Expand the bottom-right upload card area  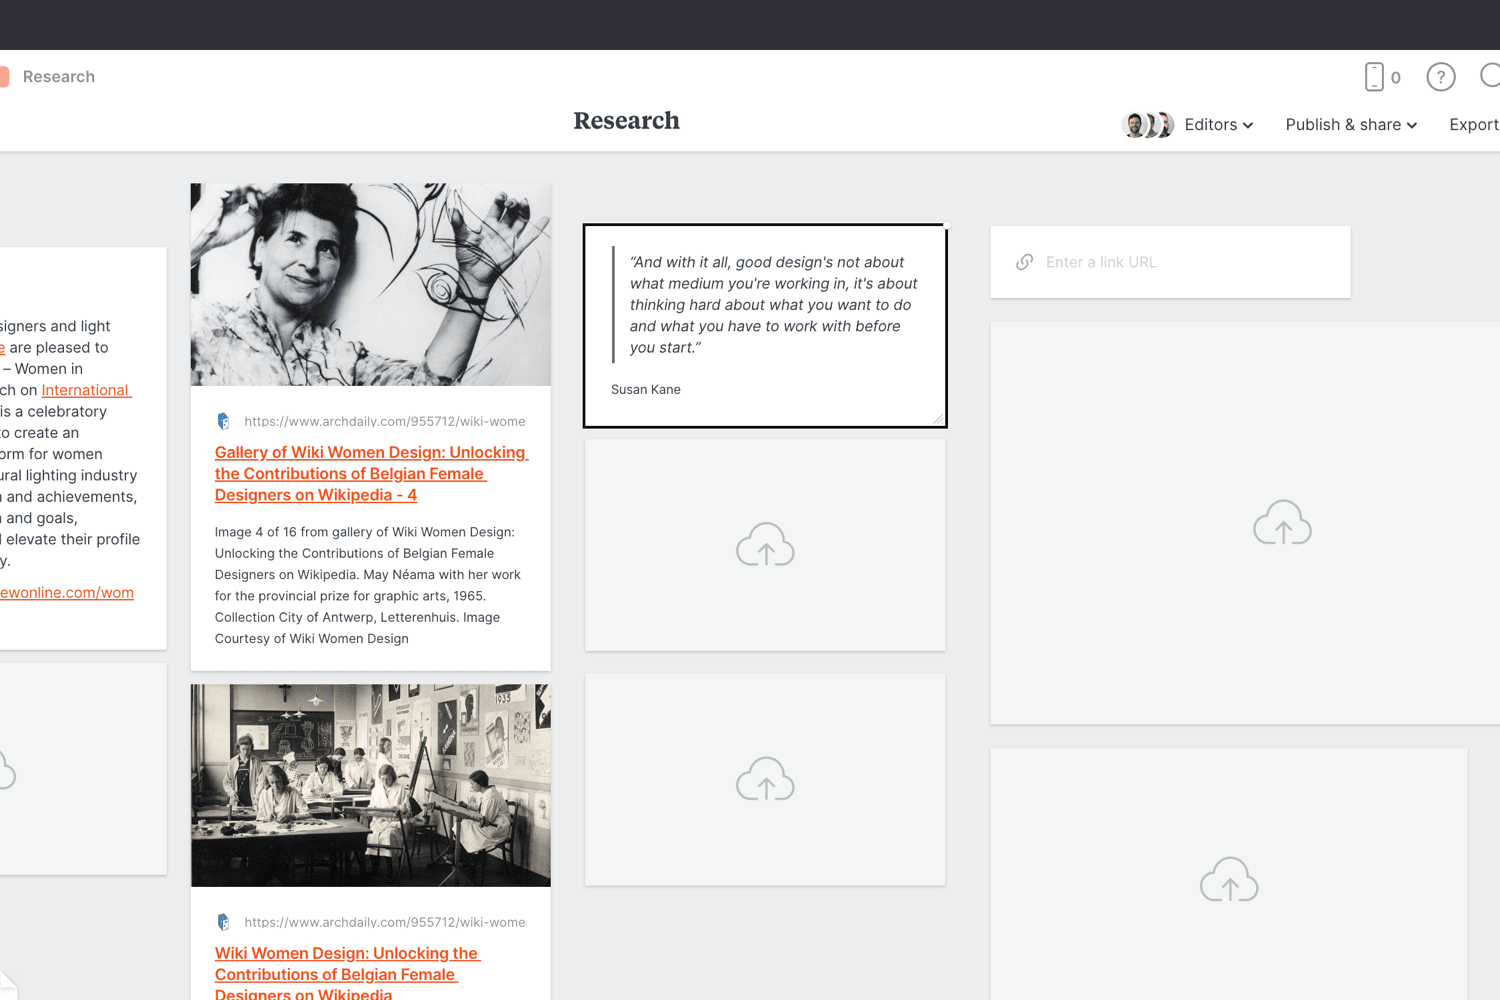(1229, 880)
